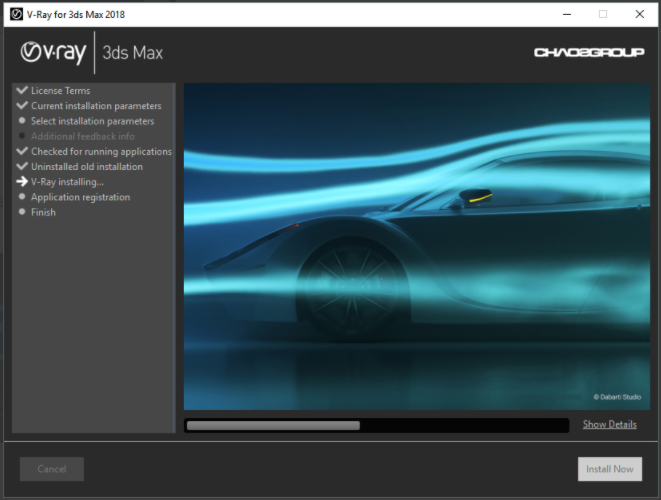Minimize the installer window
661x500 pixels.
567,14
